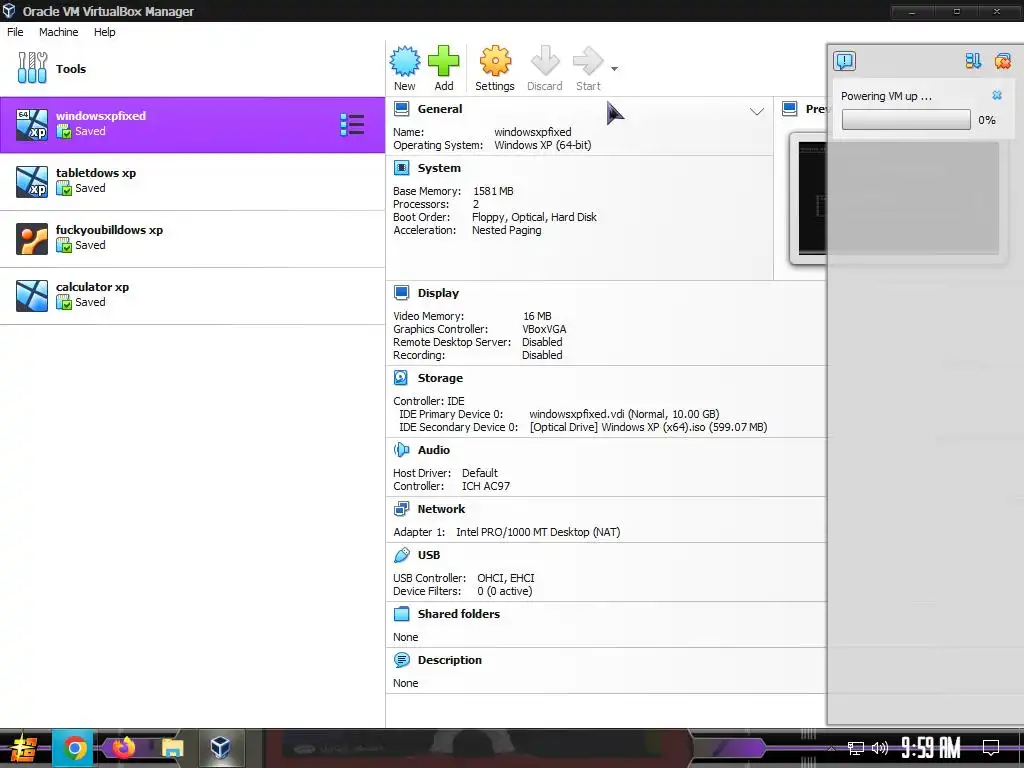Open the Windows action center icon
1024x768 pixels.
991,748
